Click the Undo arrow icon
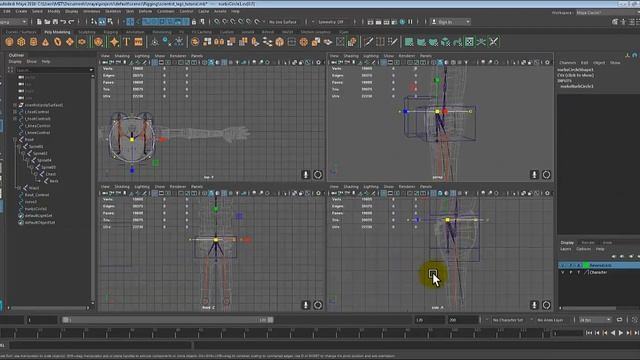The image size is (640, 360). tap(63, 22)
